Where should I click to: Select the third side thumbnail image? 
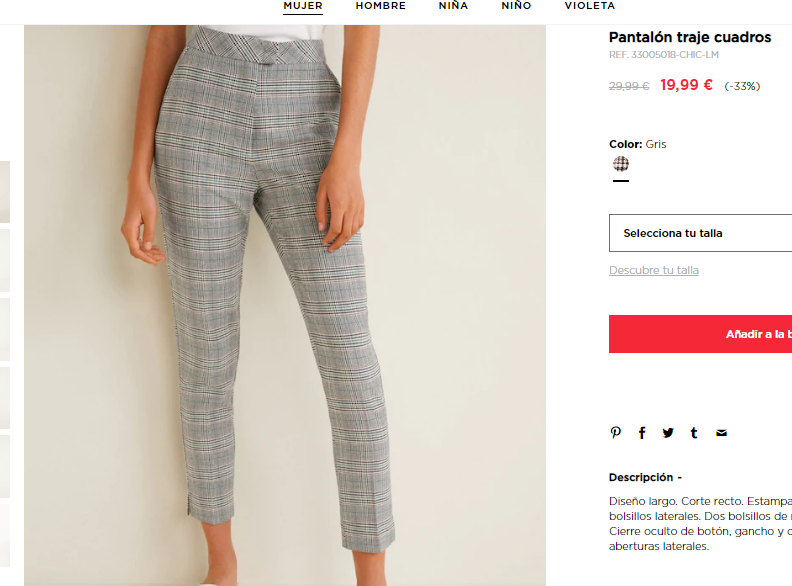pyautogui.click(x=5, y=329)
